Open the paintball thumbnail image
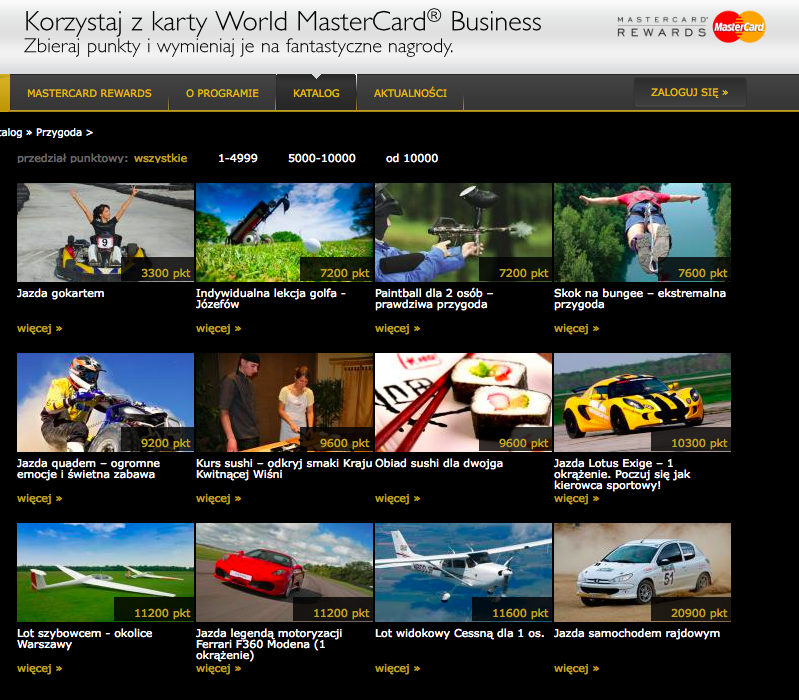Viewport: 799px width, 700px height. 463,232
